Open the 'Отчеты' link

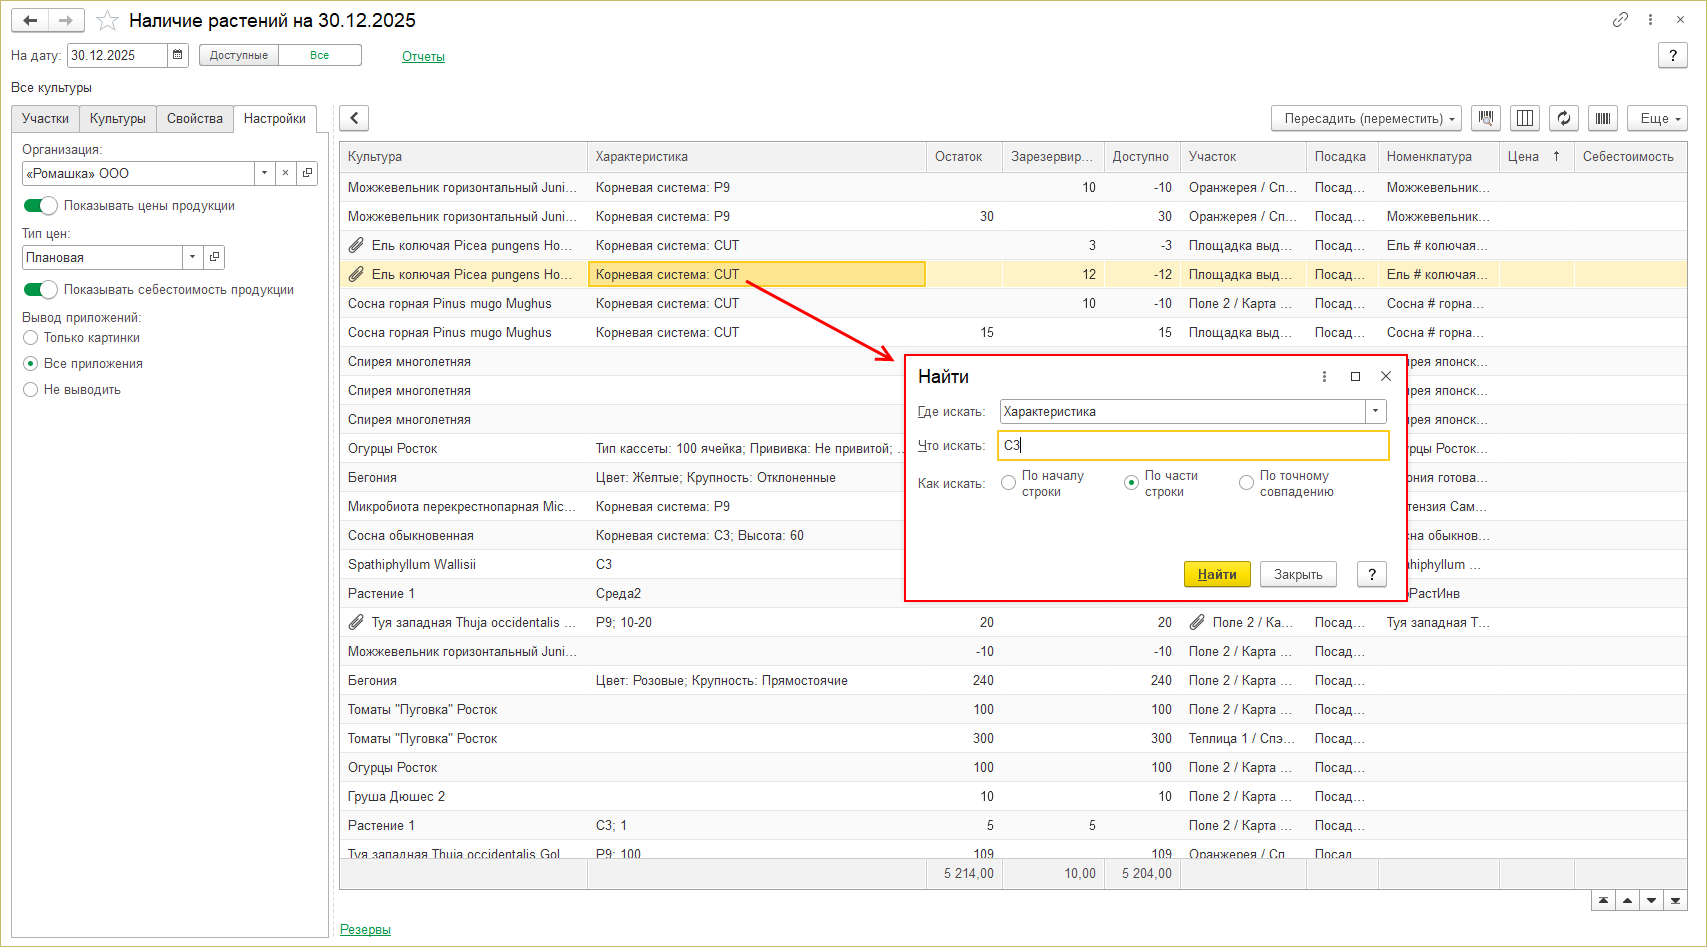423,57
